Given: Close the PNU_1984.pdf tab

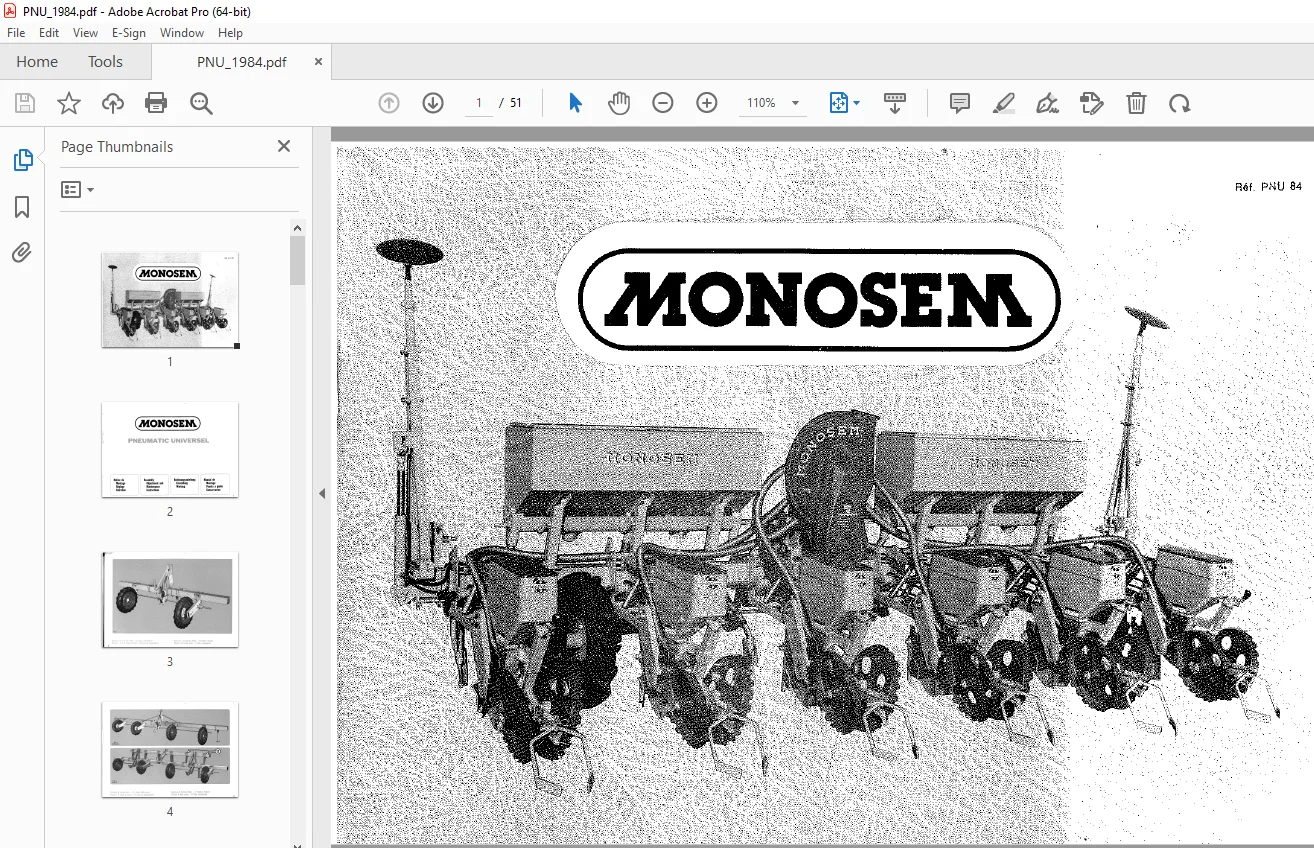Looking at the screenshot, I should (x=319, y=61).
